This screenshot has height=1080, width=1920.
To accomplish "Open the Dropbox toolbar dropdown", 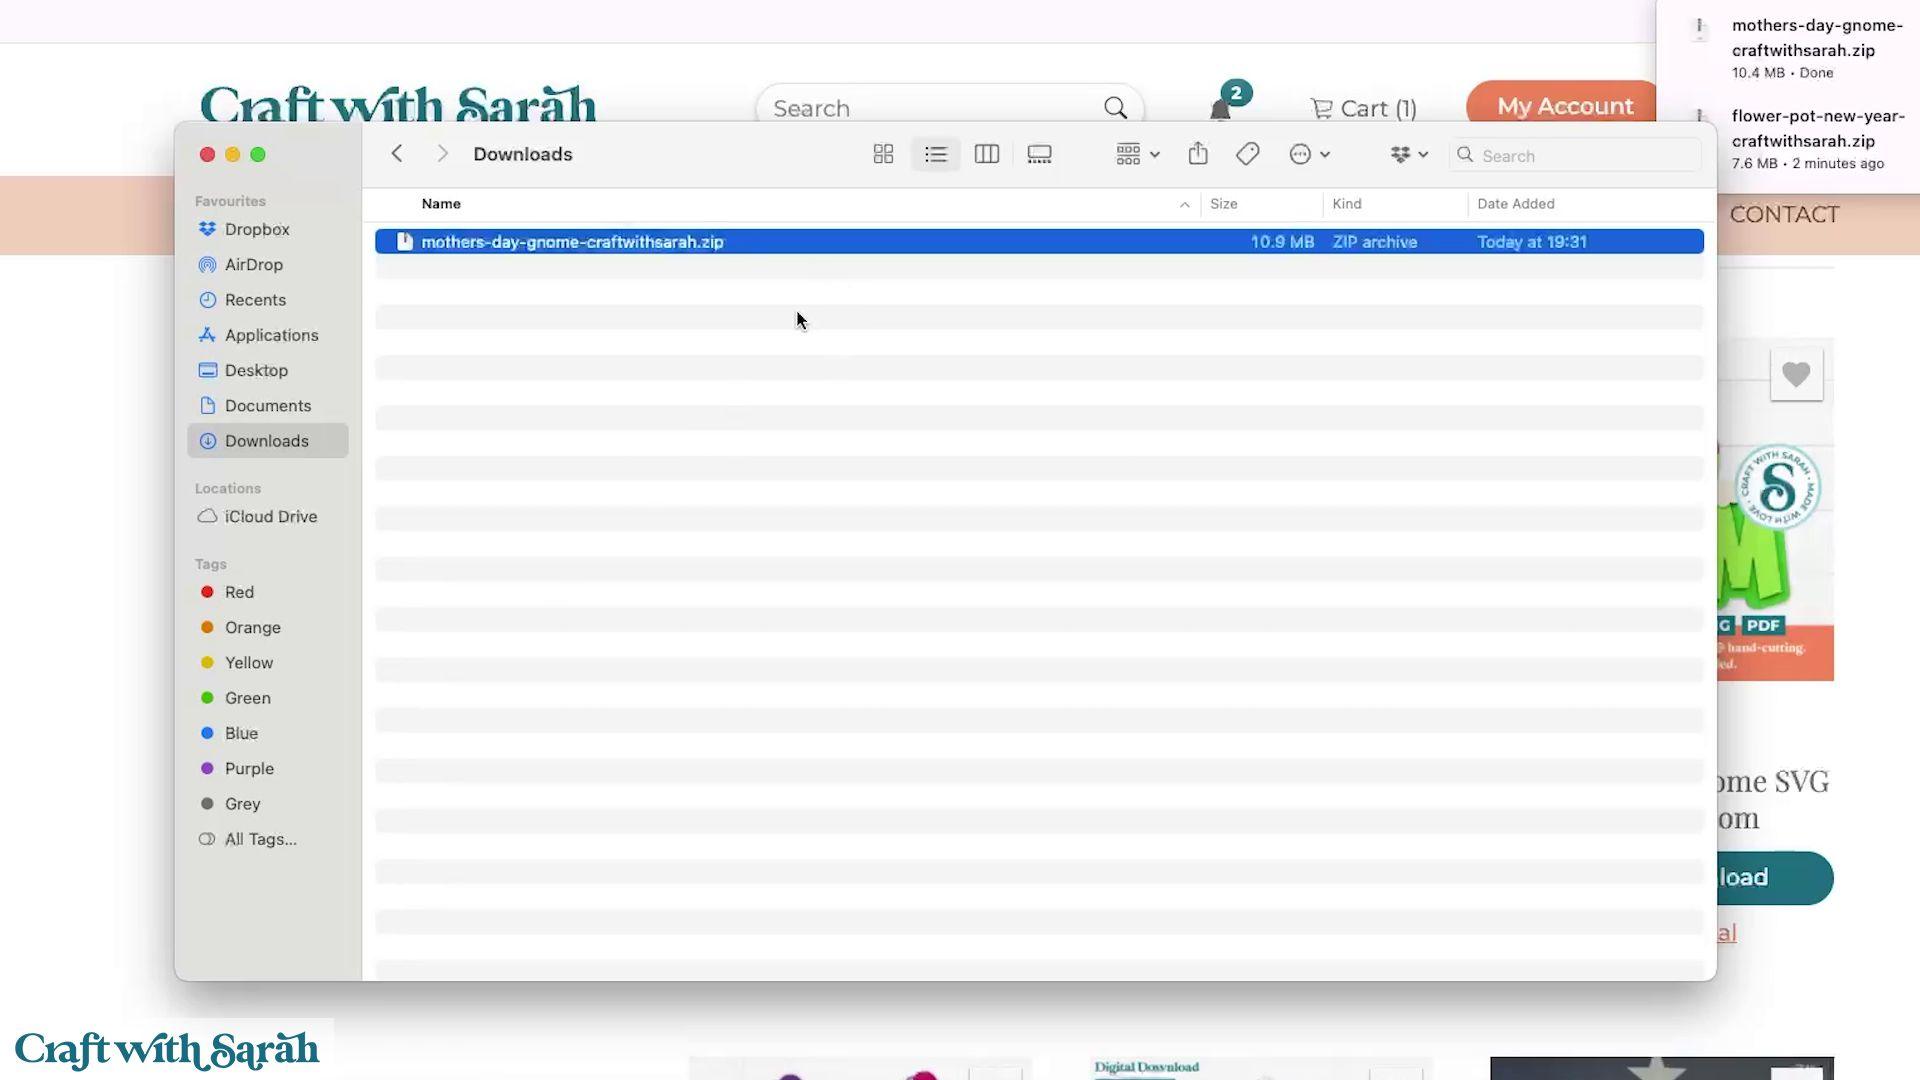I will point(1409,154).
